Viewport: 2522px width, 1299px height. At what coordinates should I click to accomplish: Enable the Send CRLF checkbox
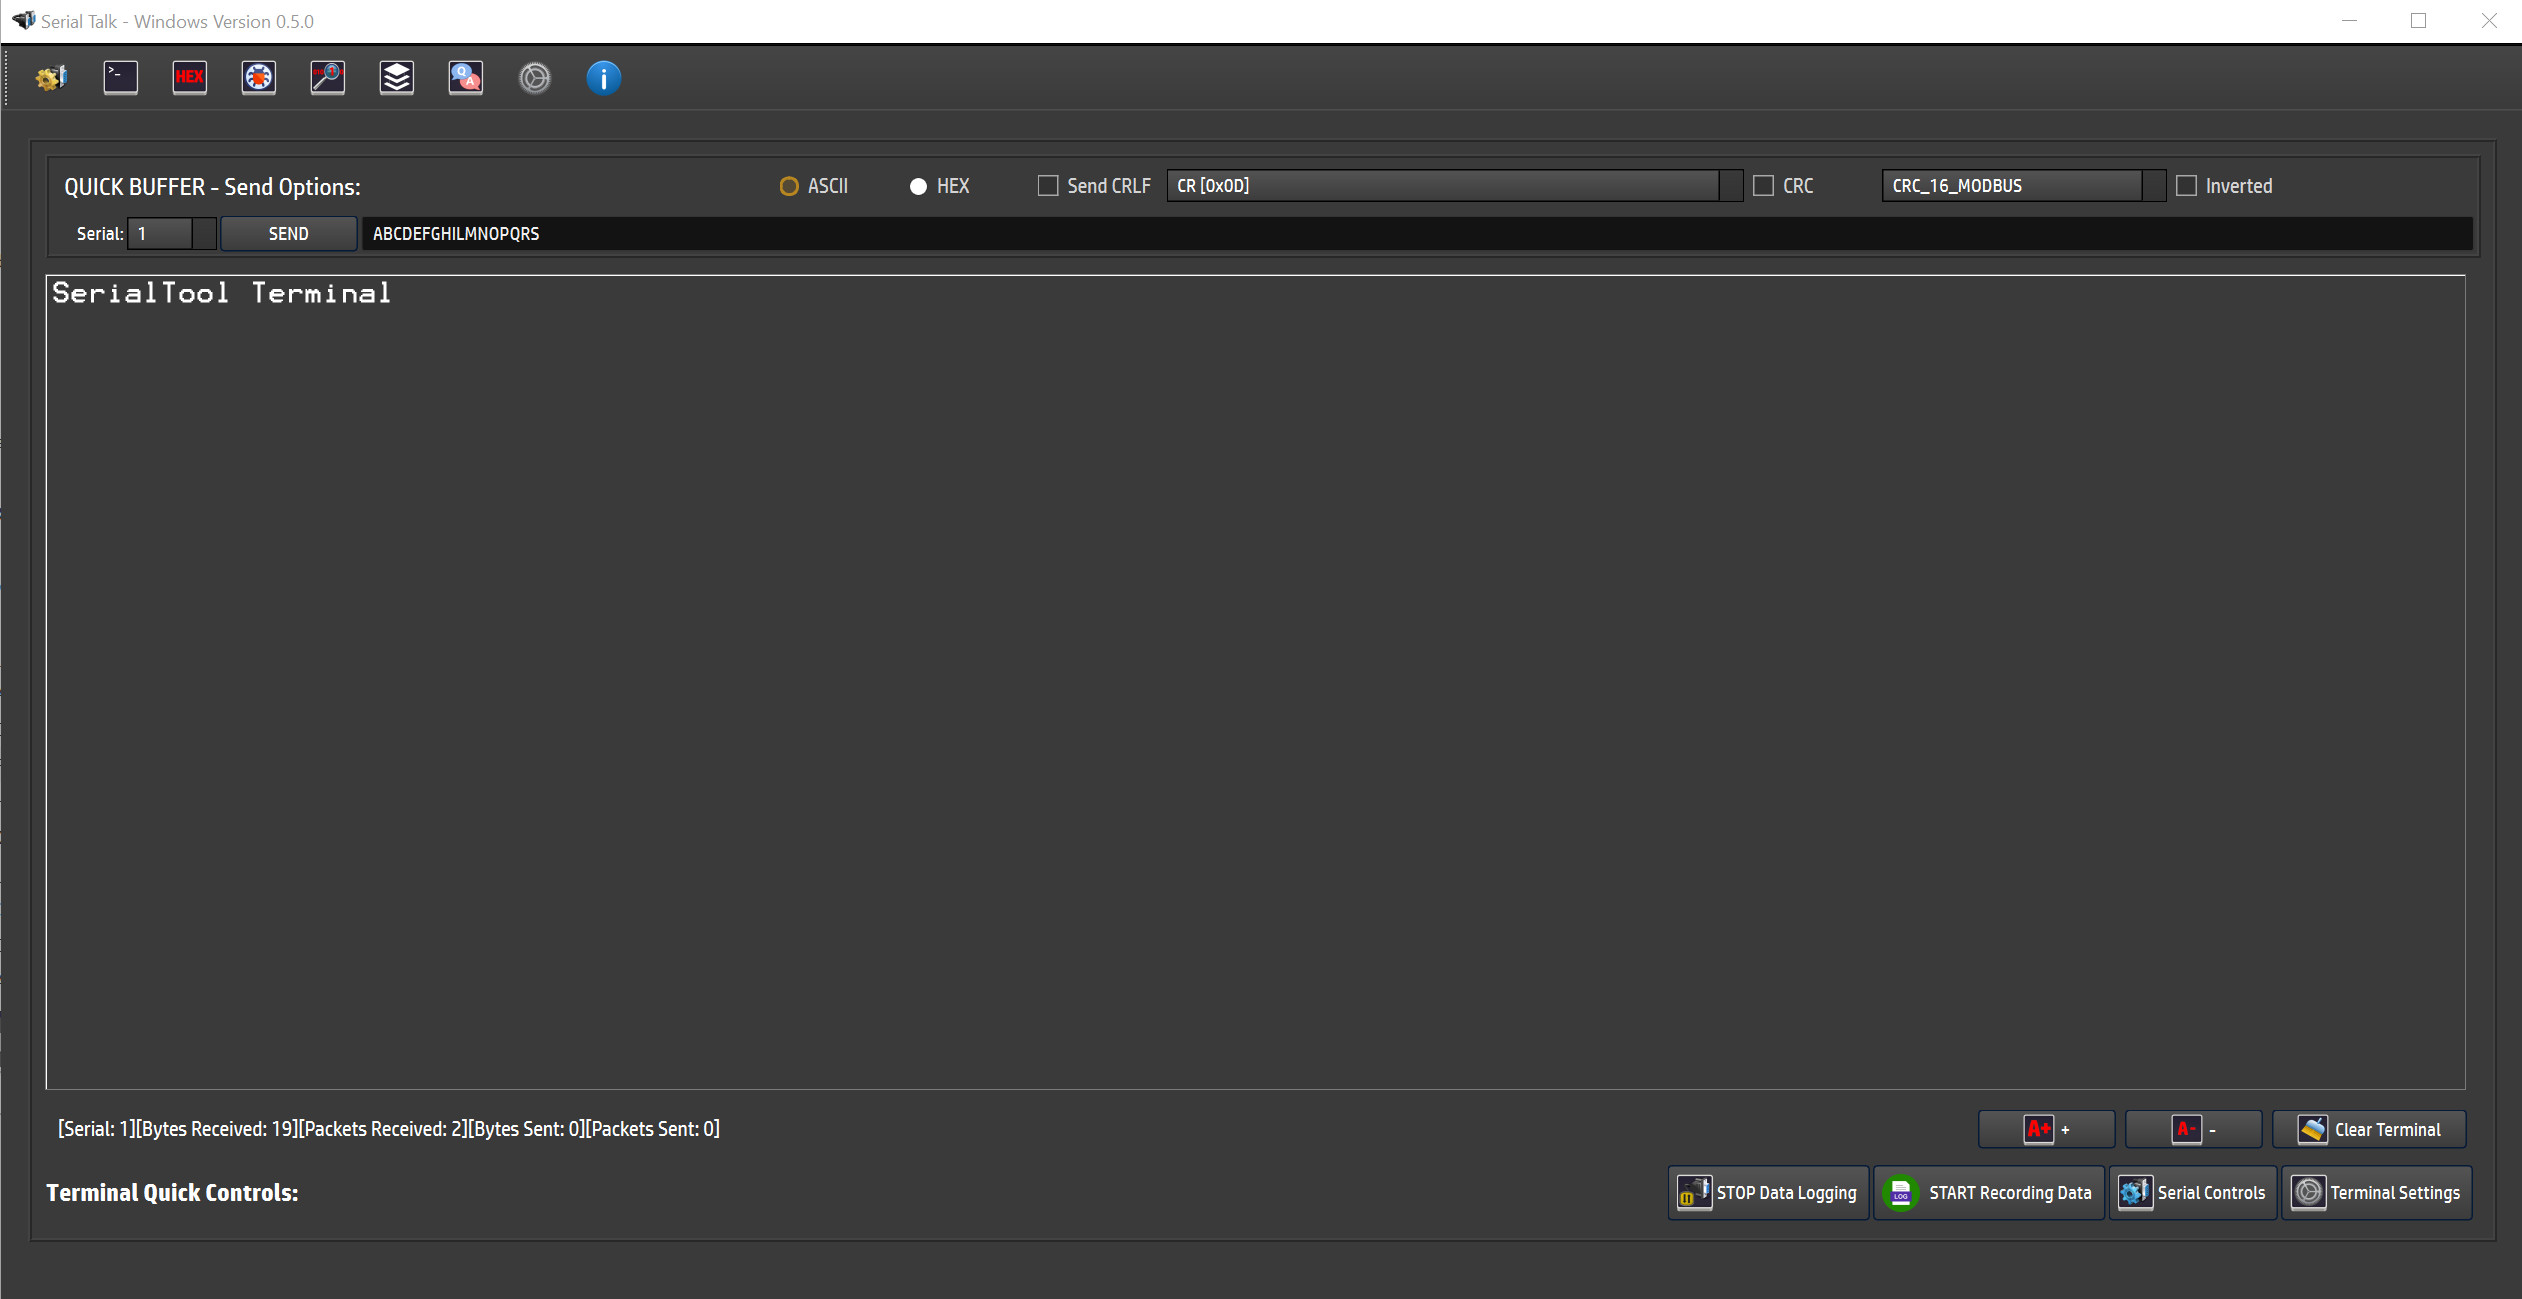(1047, 186)
